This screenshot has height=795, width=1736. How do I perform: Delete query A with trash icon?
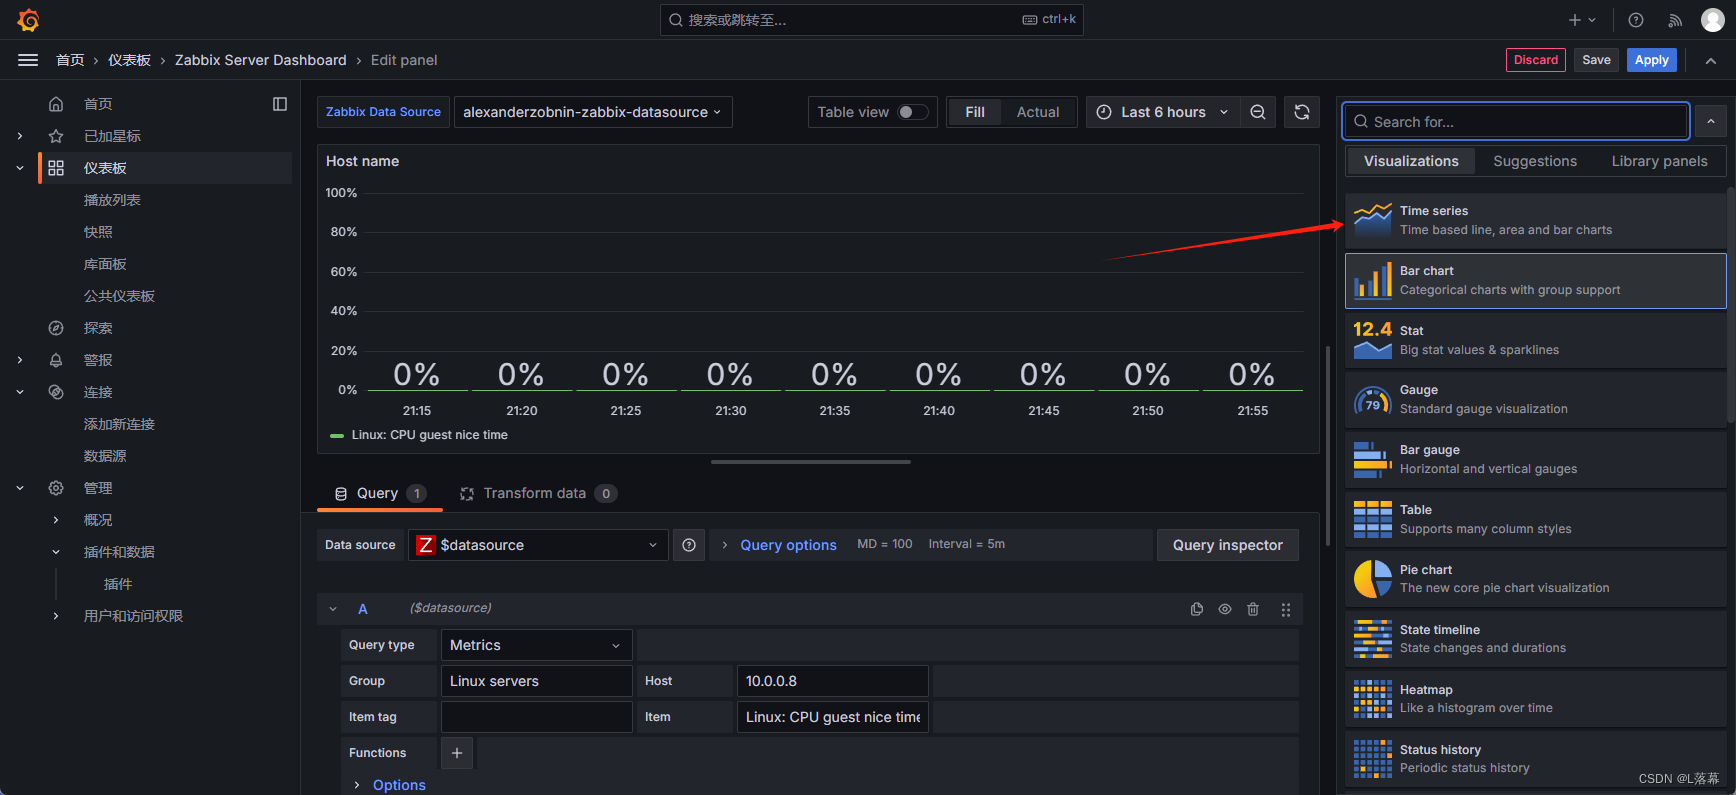point(1253,609)
